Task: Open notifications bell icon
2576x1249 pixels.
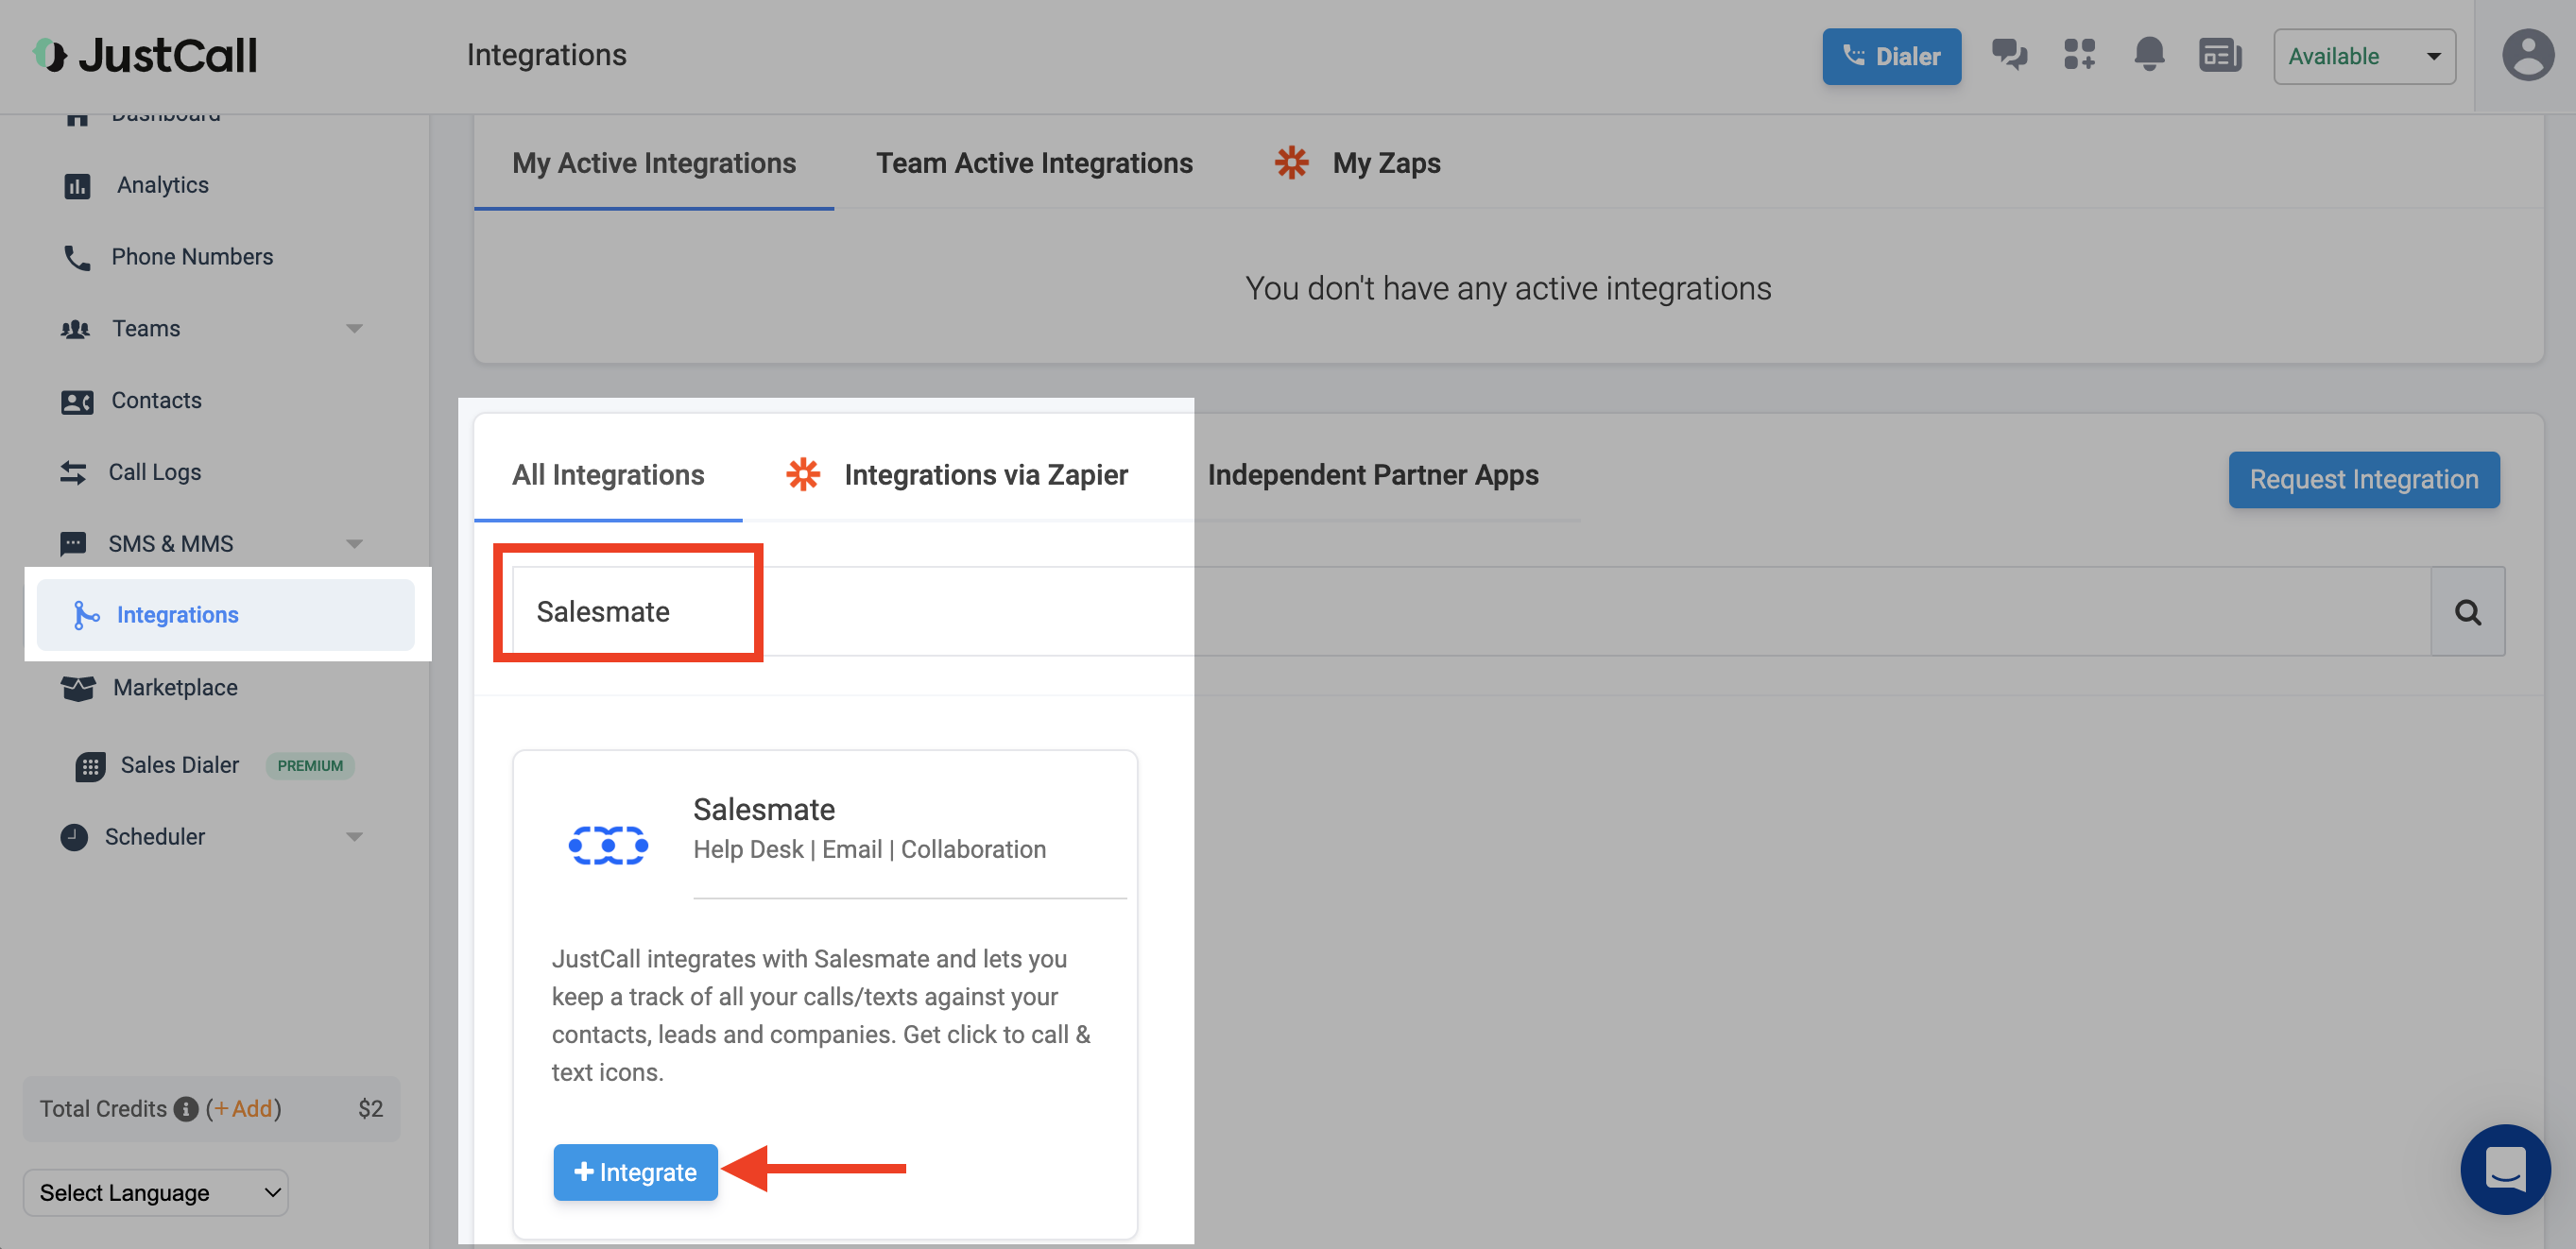Action: pyautogui.click(x=2148, y=55)
